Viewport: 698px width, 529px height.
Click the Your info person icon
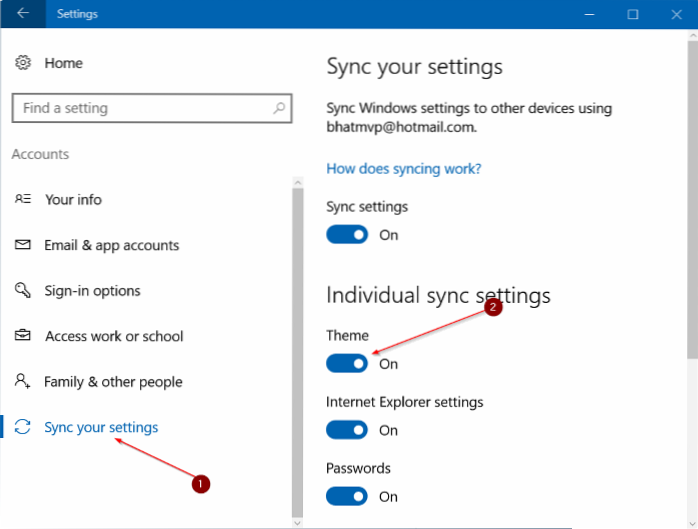point(23,199)
